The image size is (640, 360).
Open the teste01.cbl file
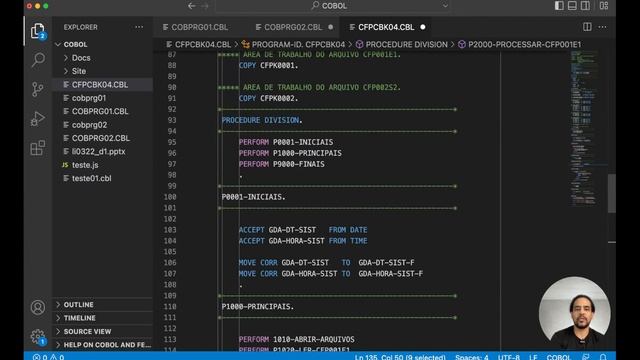point(91,178)
